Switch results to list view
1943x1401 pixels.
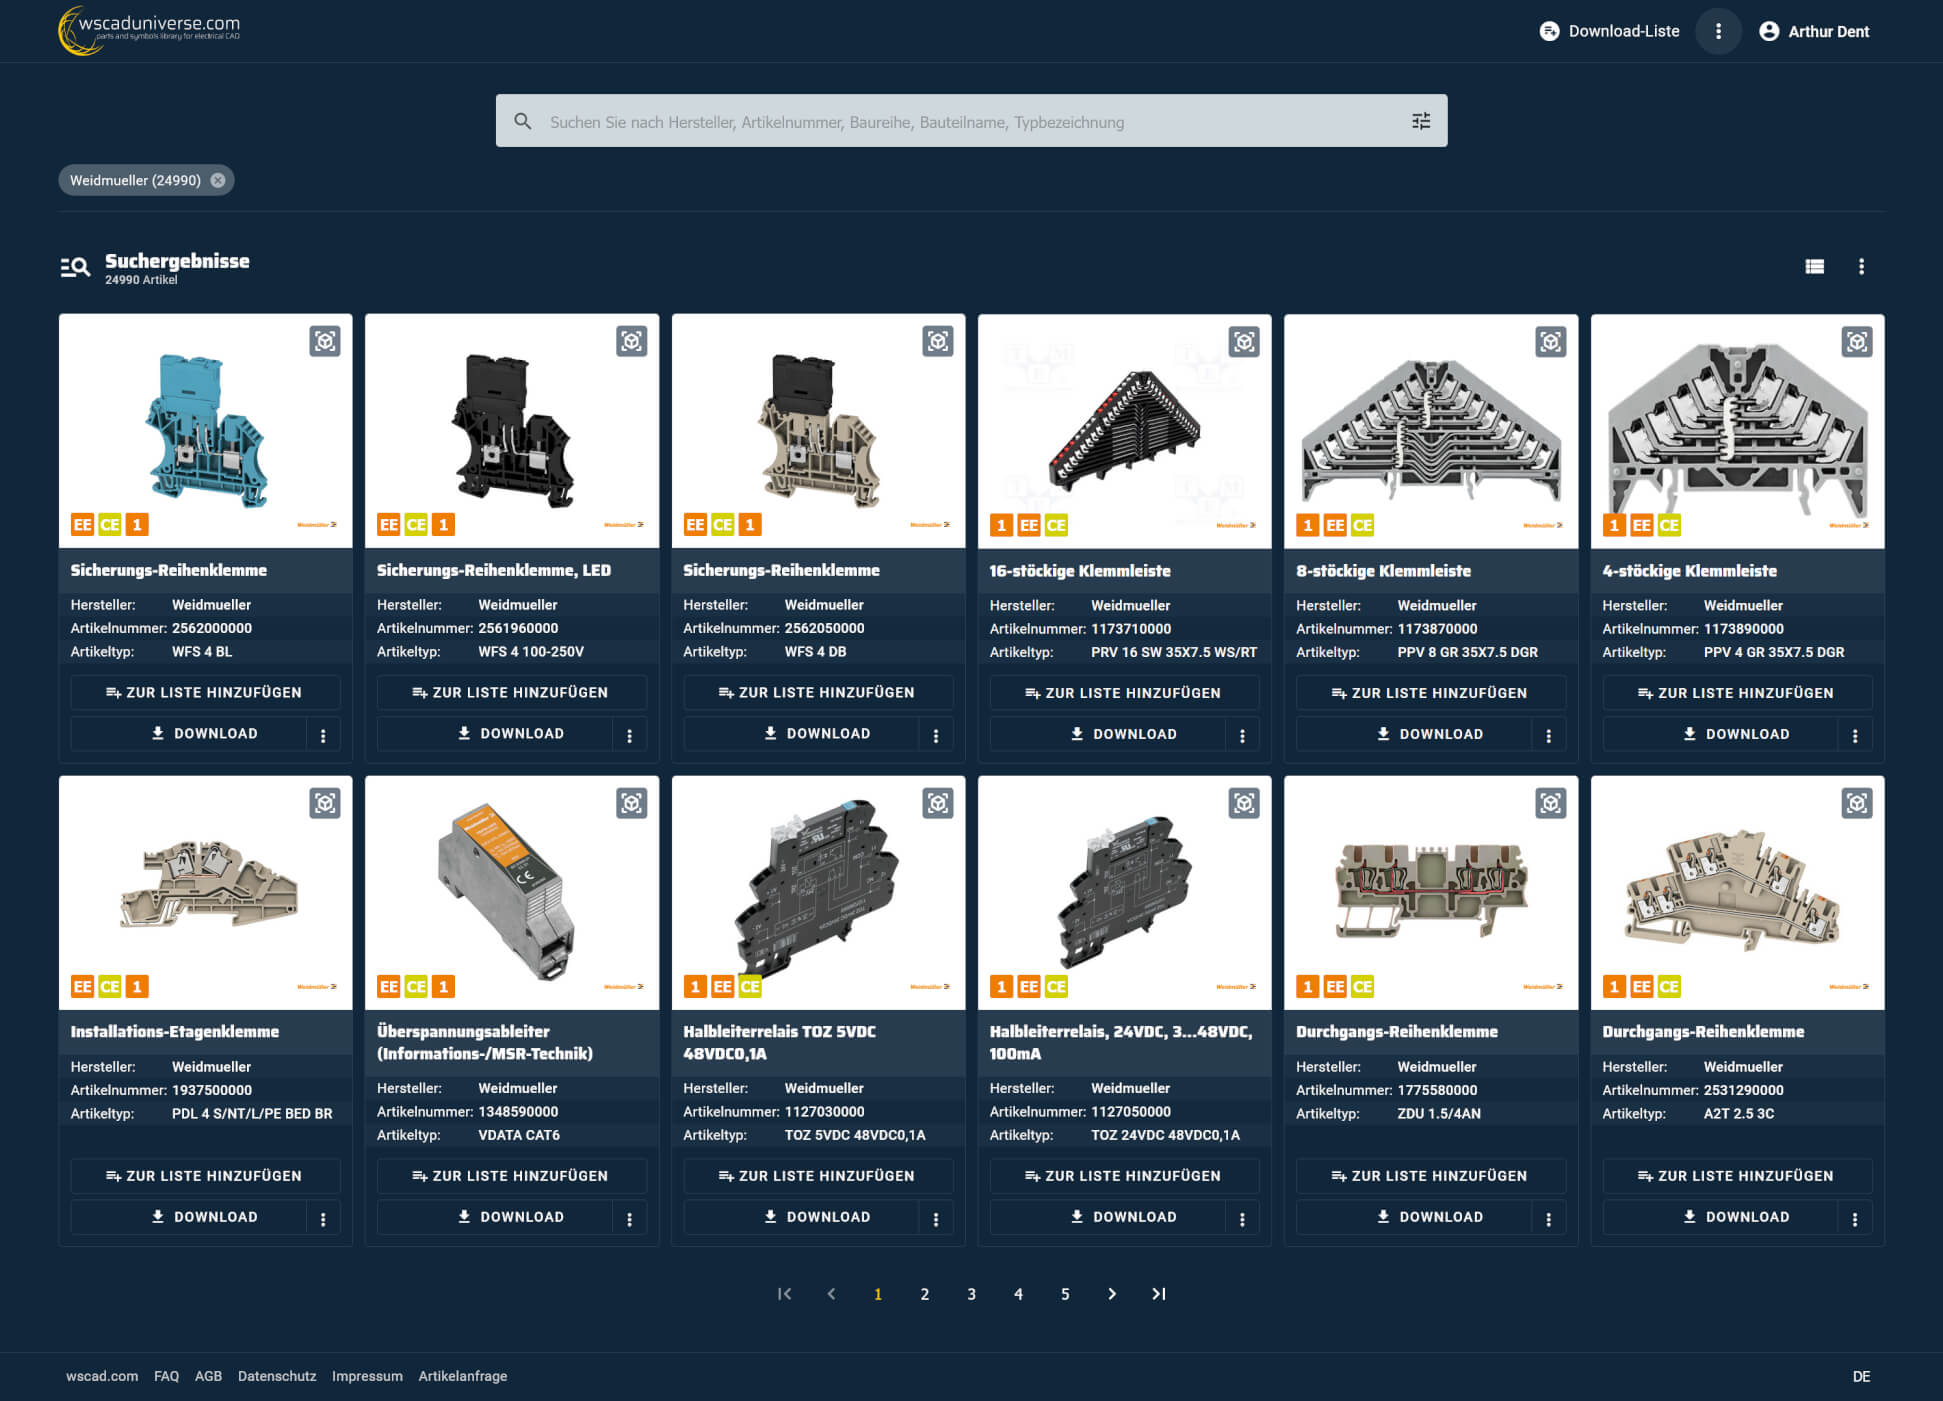pyautogui.click(x=1814, y=266)
